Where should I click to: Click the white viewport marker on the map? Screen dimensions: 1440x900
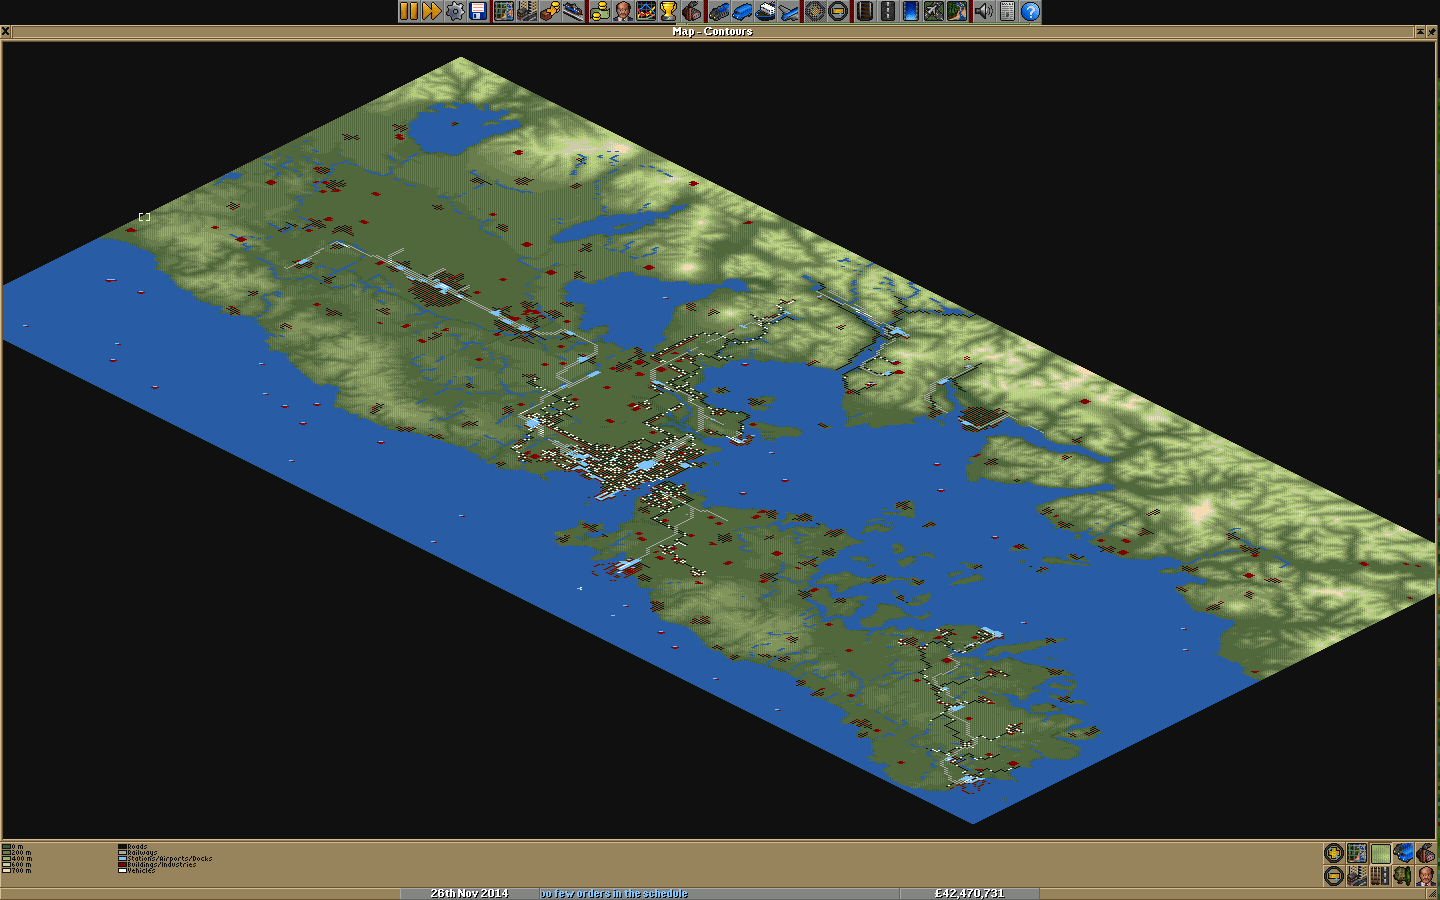coord(144,217)
